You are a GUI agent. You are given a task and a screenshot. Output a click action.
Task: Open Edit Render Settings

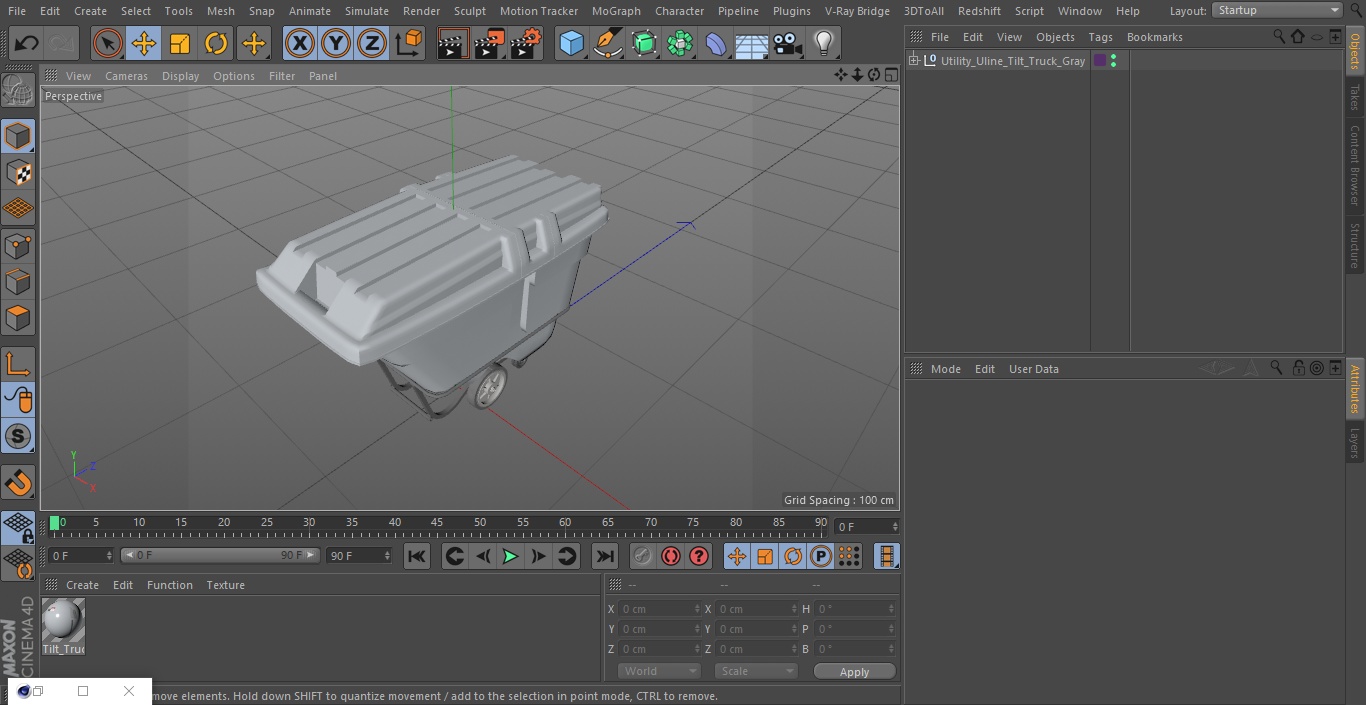point(526,43)
